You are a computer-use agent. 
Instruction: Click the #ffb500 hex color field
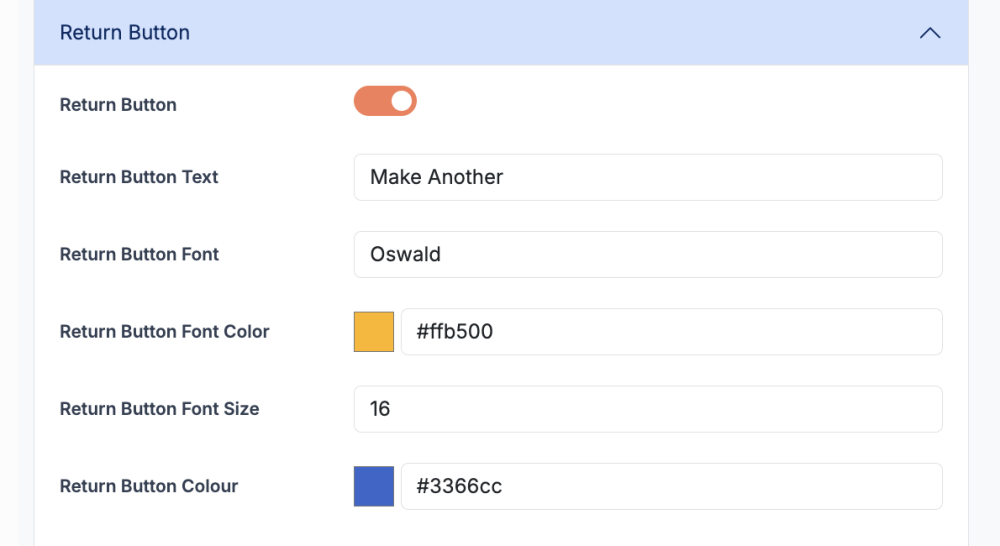(x=671, y=332)
